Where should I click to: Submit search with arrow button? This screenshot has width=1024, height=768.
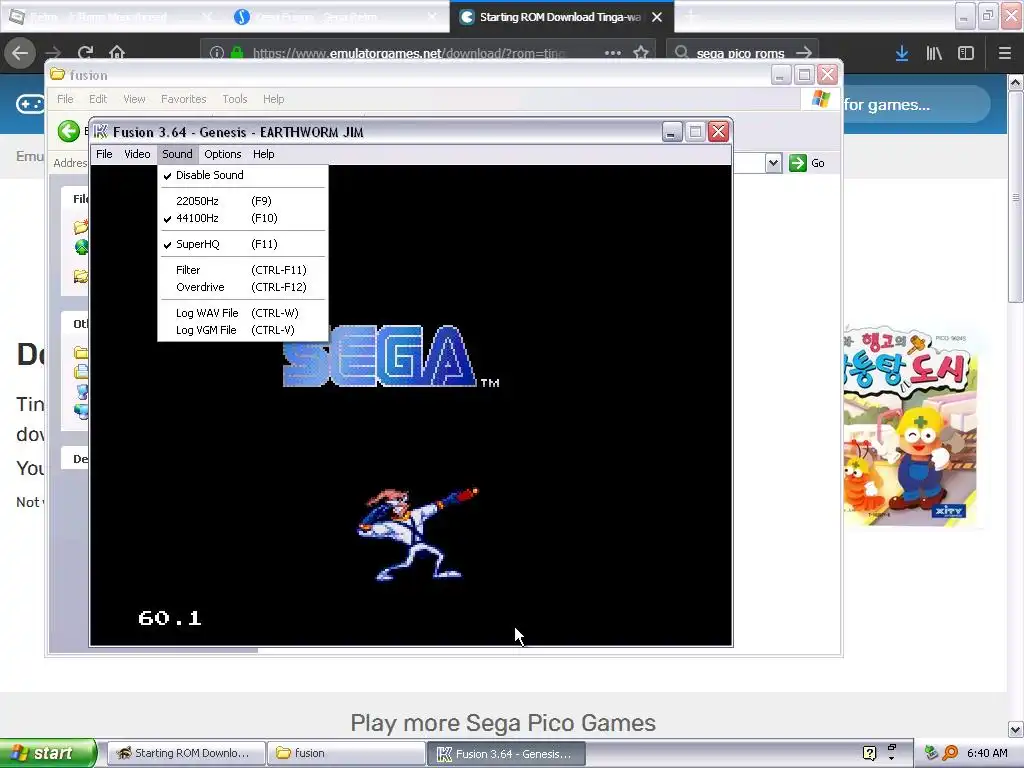[805, 53]
